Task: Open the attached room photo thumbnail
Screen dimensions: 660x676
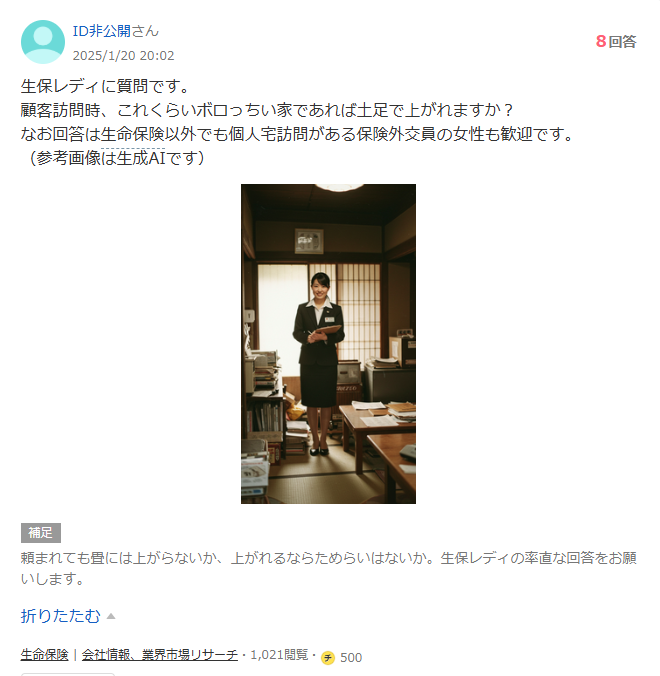Action: click(328, 344)
